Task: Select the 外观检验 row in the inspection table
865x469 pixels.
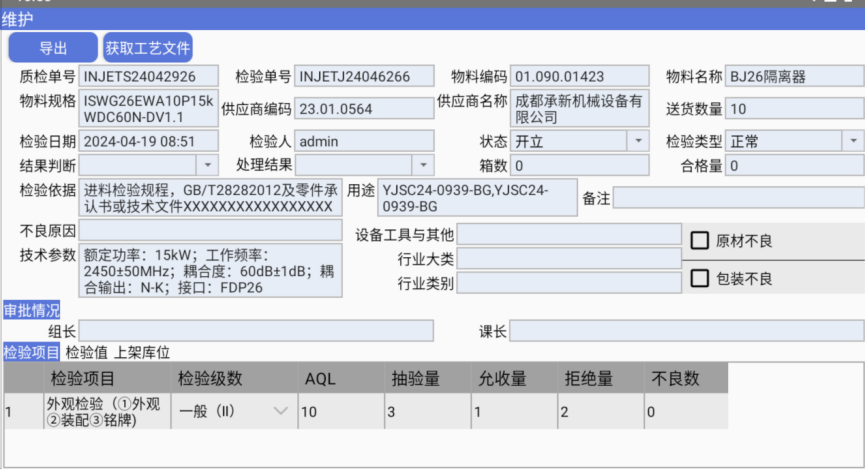Action: tap(103, 411)
